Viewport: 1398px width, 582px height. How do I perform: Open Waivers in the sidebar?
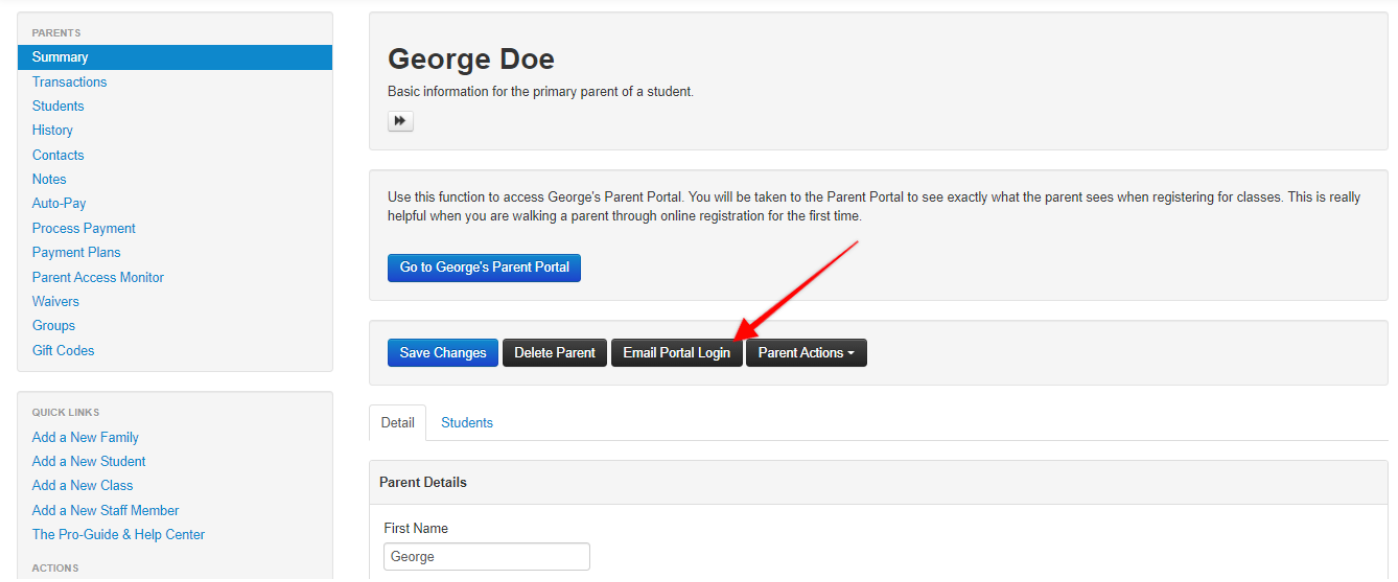55,301
